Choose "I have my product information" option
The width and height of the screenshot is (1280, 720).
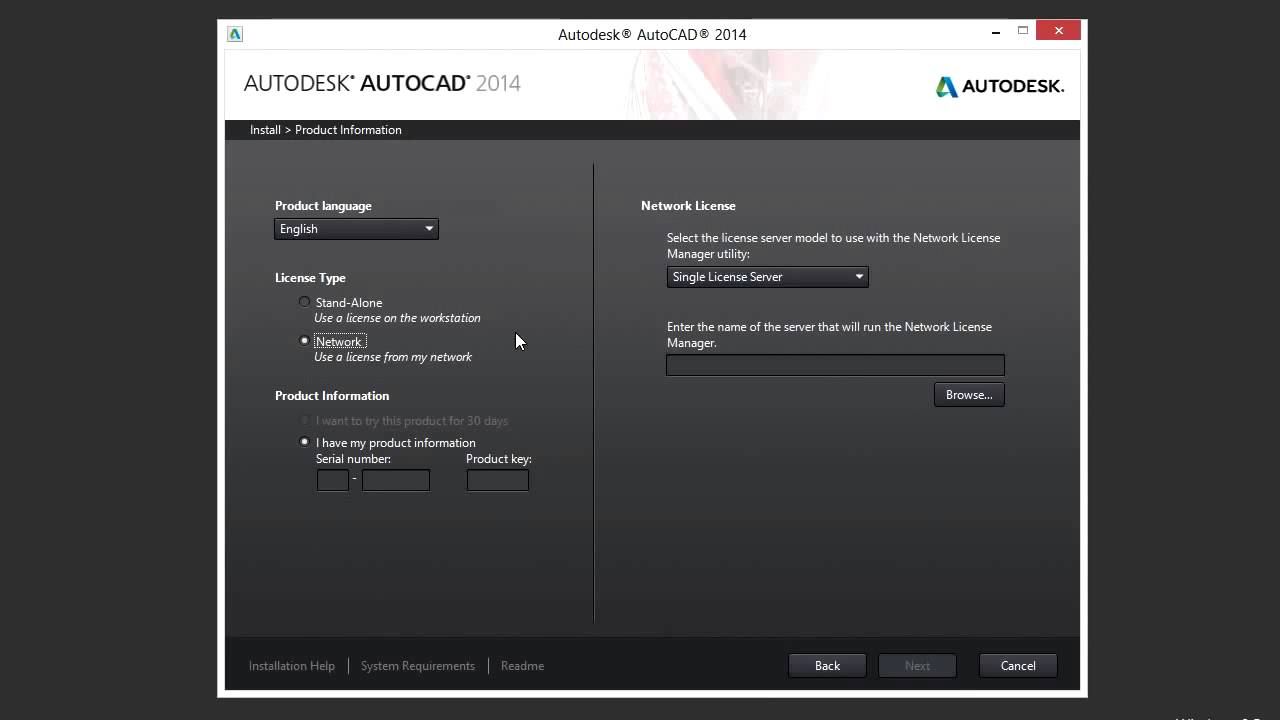tap(305, 442)
